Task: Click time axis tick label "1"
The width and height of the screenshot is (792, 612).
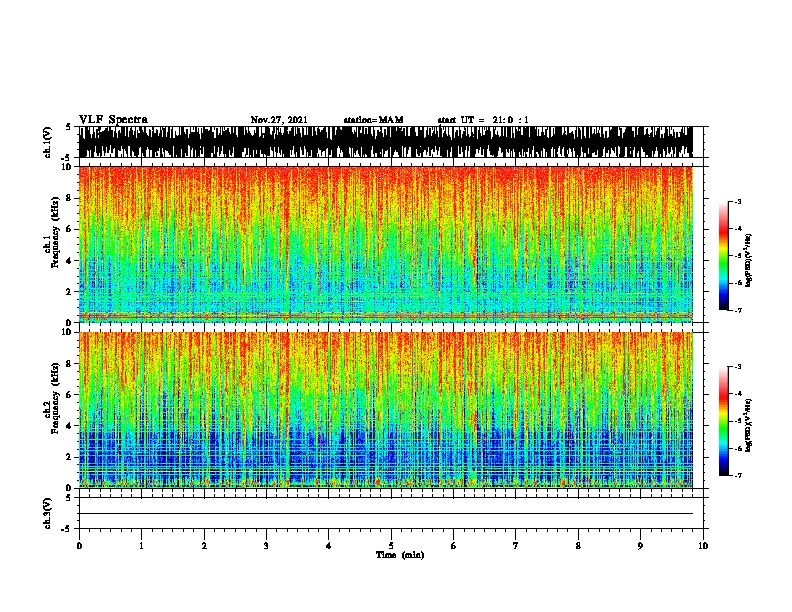Action: click(x=141, y=546)
